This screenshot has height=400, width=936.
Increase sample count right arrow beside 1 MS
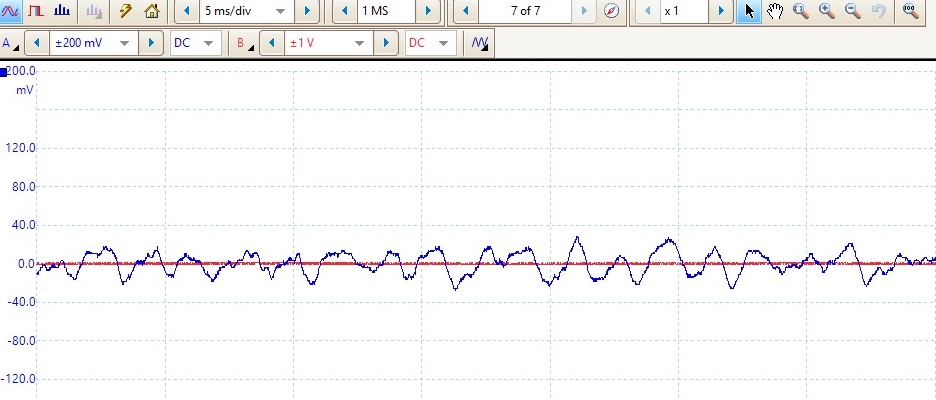pyautogui.click(x=428, y=11)
